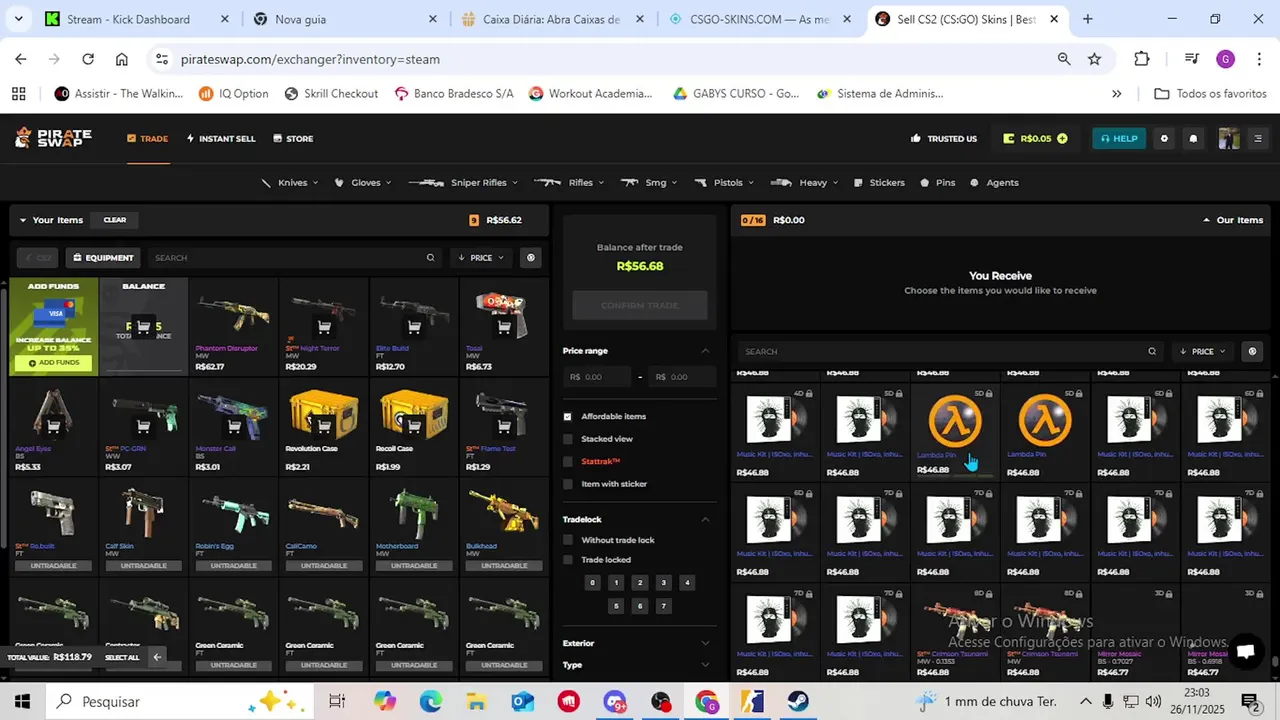1280x720 pixels.
Task: Click the search magnifier in Our Items
Action: coord(1152,351)
